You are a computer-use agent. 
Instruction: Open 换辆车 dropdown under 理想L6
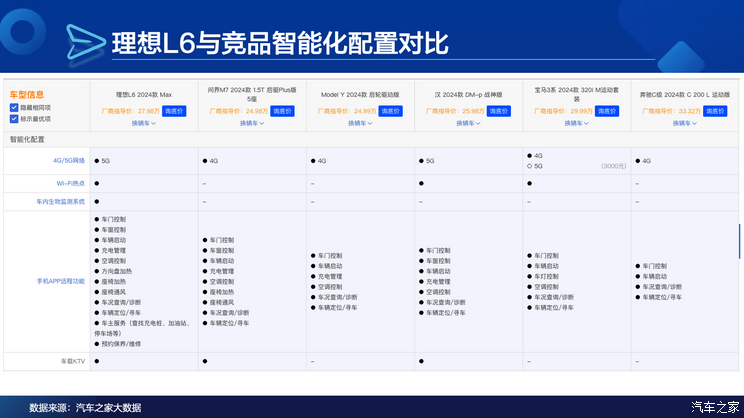pos(144,123)
